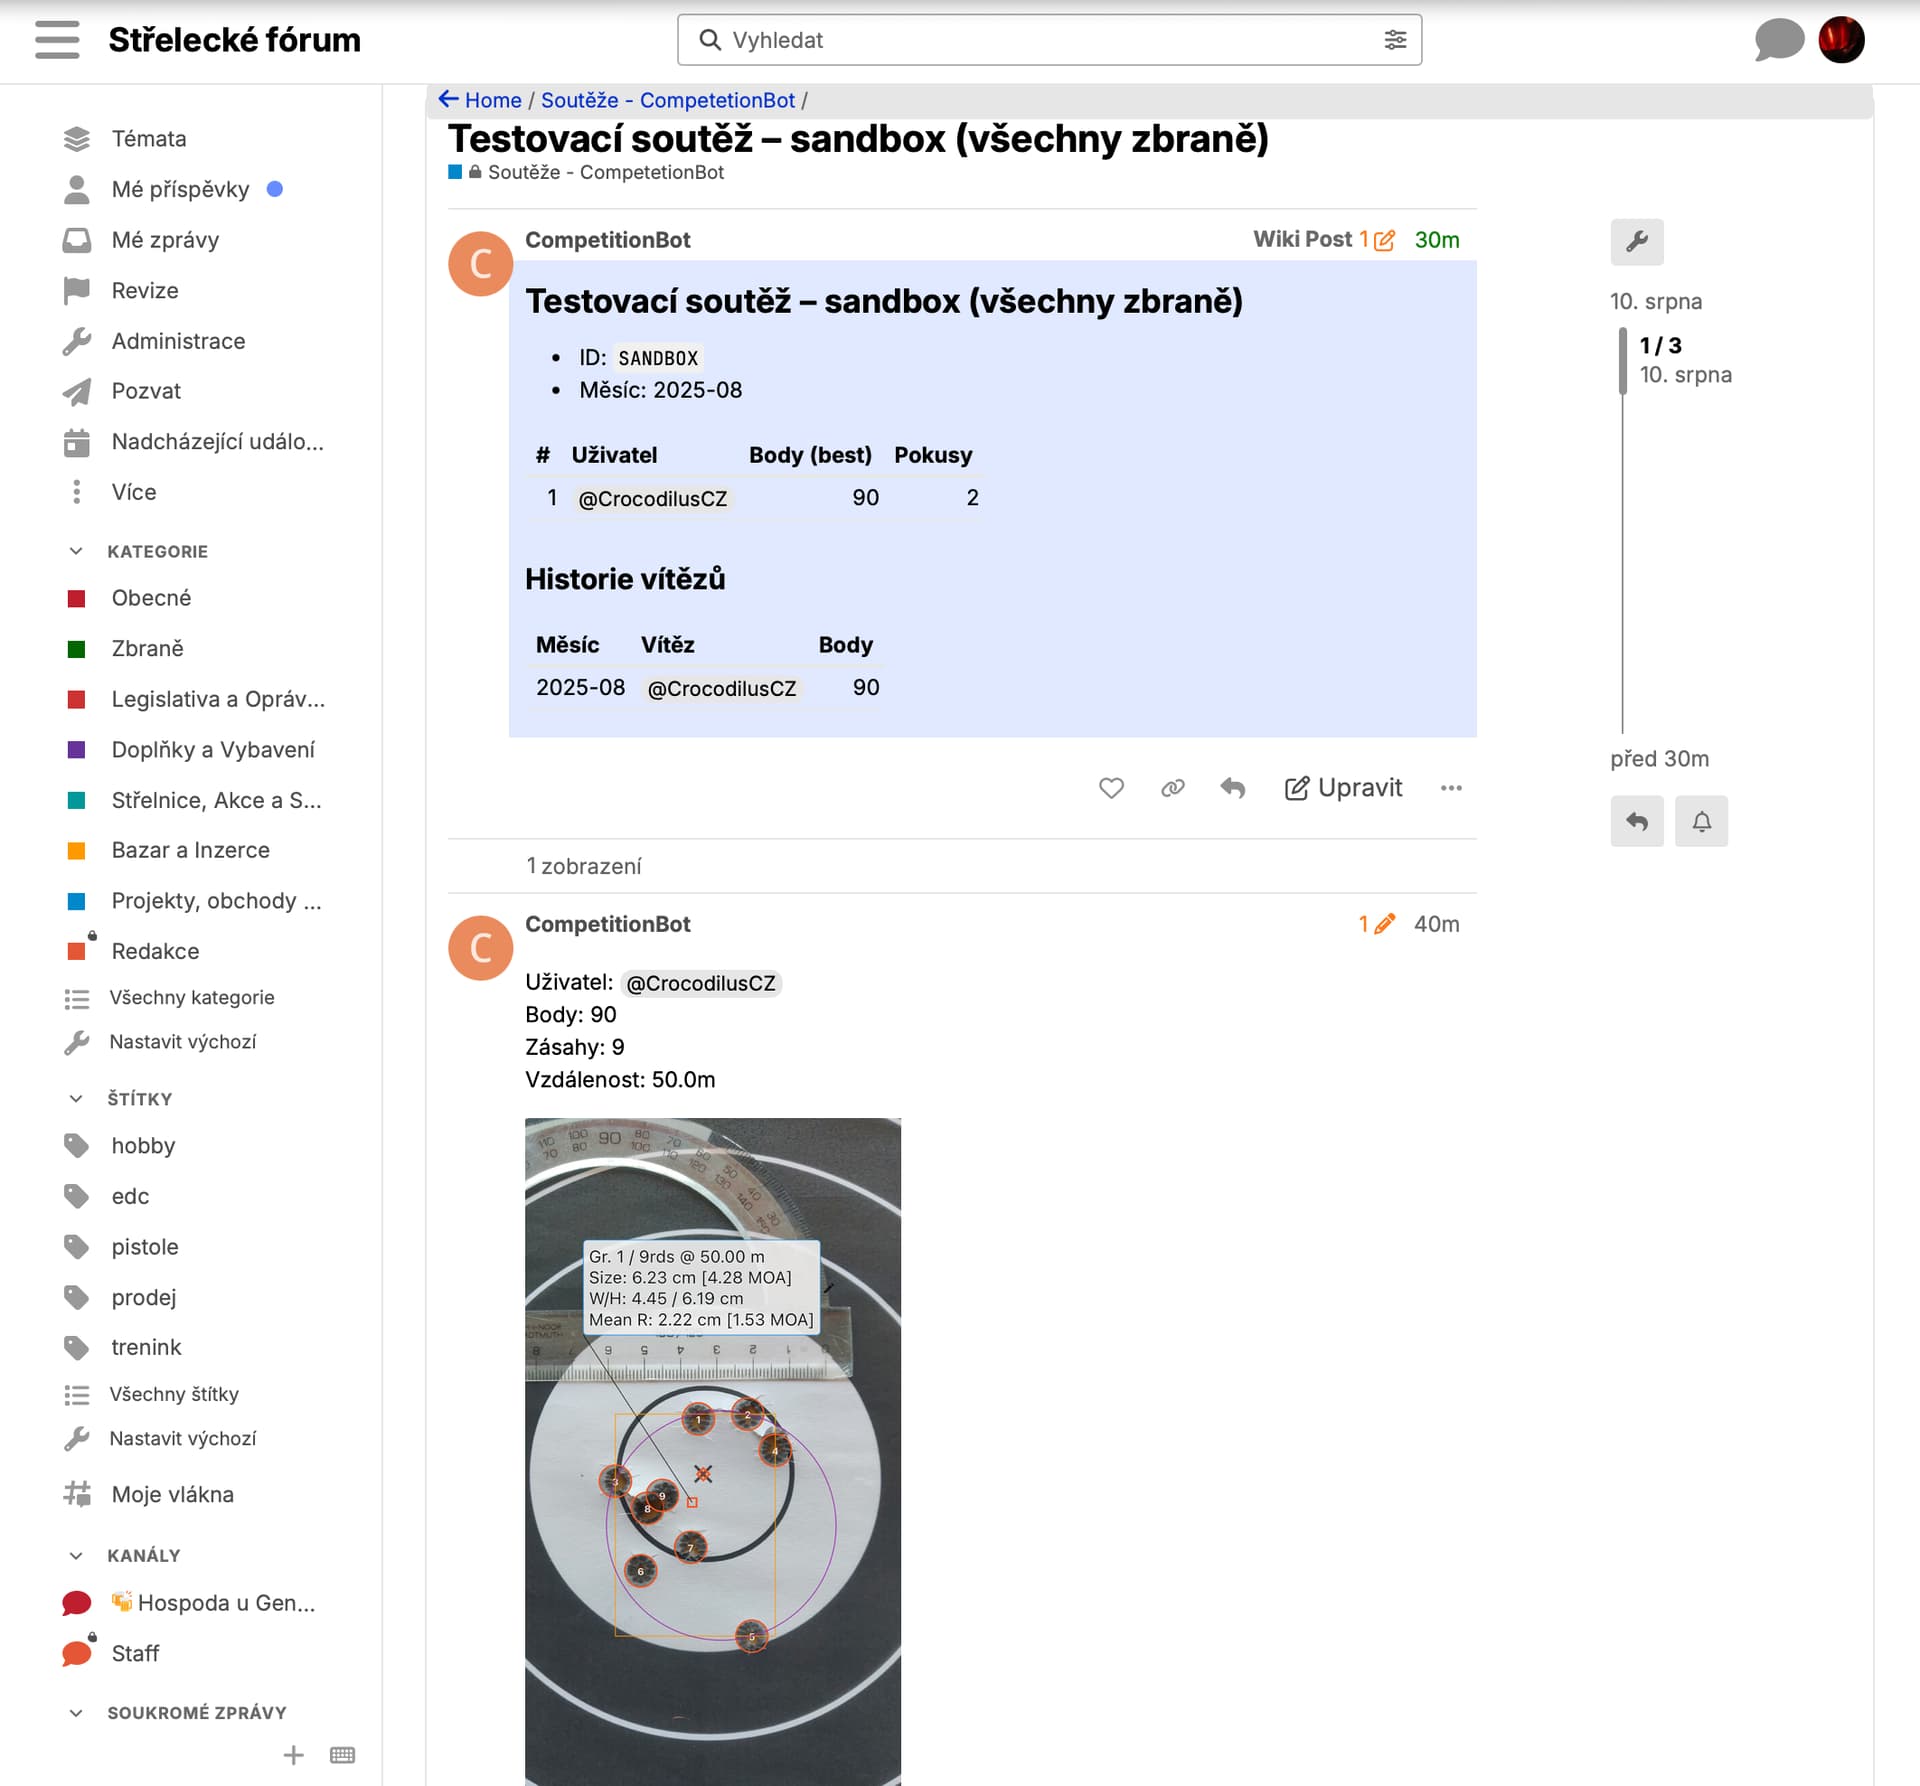Copy the post link via chain icon
Screen dimensions: 1920x1786
tap(1172, 788)
